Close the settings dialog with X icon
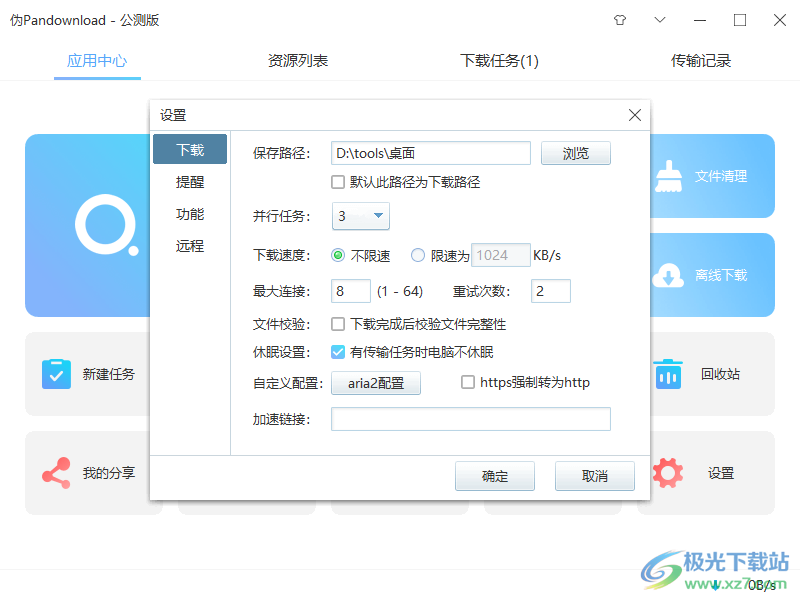Screen dimensions: 800x600 [634, 115]
